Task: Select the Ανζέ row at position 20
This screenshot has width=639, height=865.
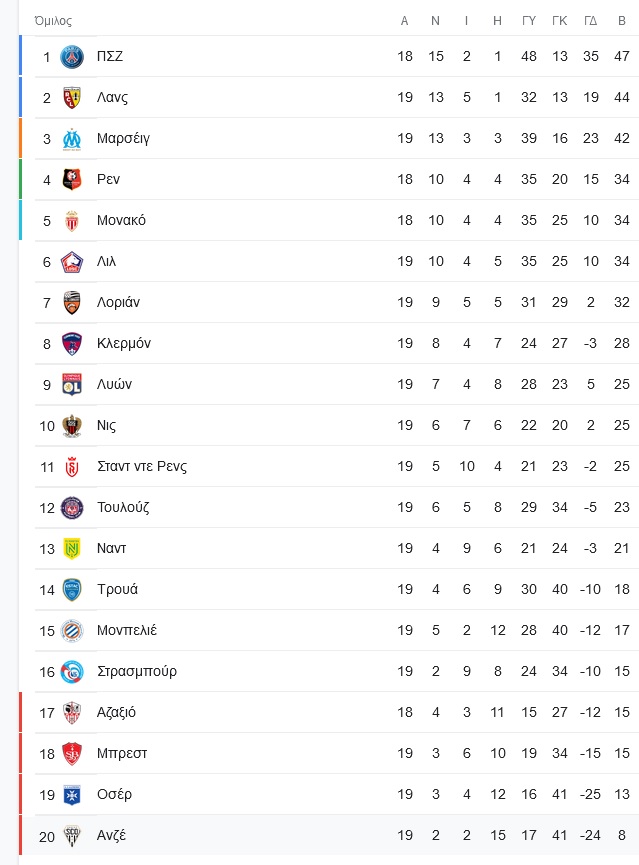Action: pos(329,835)
